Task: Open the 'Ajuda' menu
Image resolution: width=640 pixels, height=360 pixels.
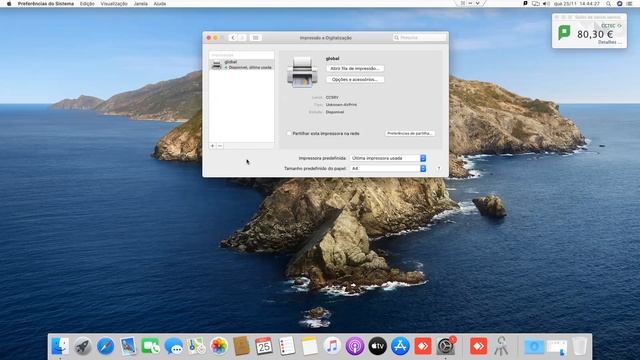Action: coord(160,4)
